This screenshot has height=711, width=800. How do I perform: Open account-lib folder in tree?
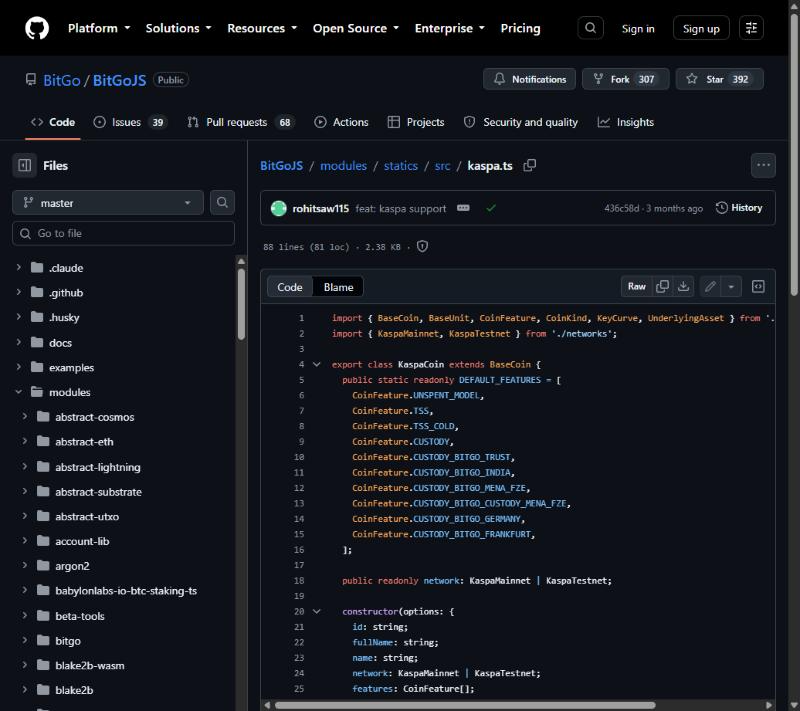(82, 541)
